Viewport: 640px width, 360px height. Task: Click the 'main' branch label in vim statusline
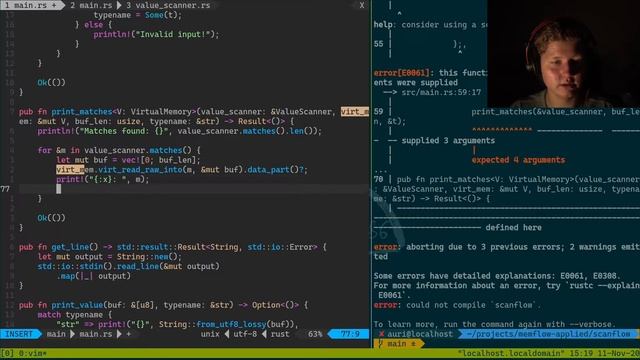click(56, 334)
